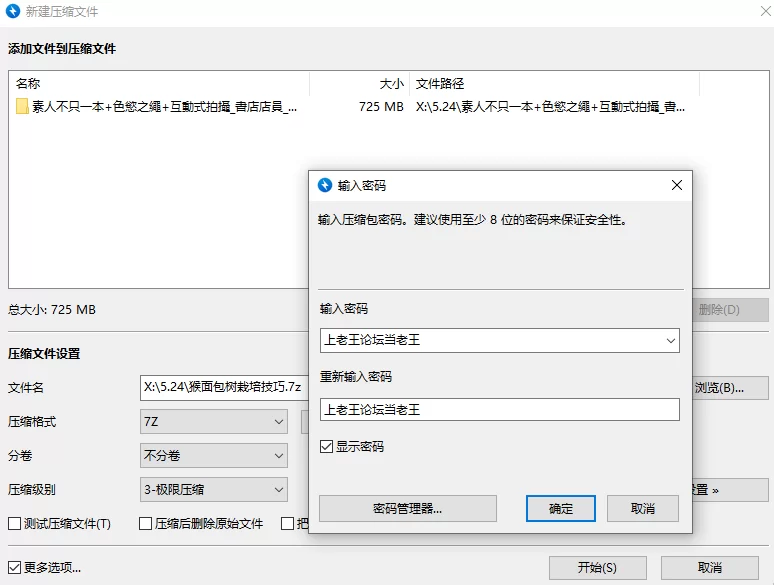Close the 新建压缩文件 window
774x585 pixels.
(x=766, y=11)
